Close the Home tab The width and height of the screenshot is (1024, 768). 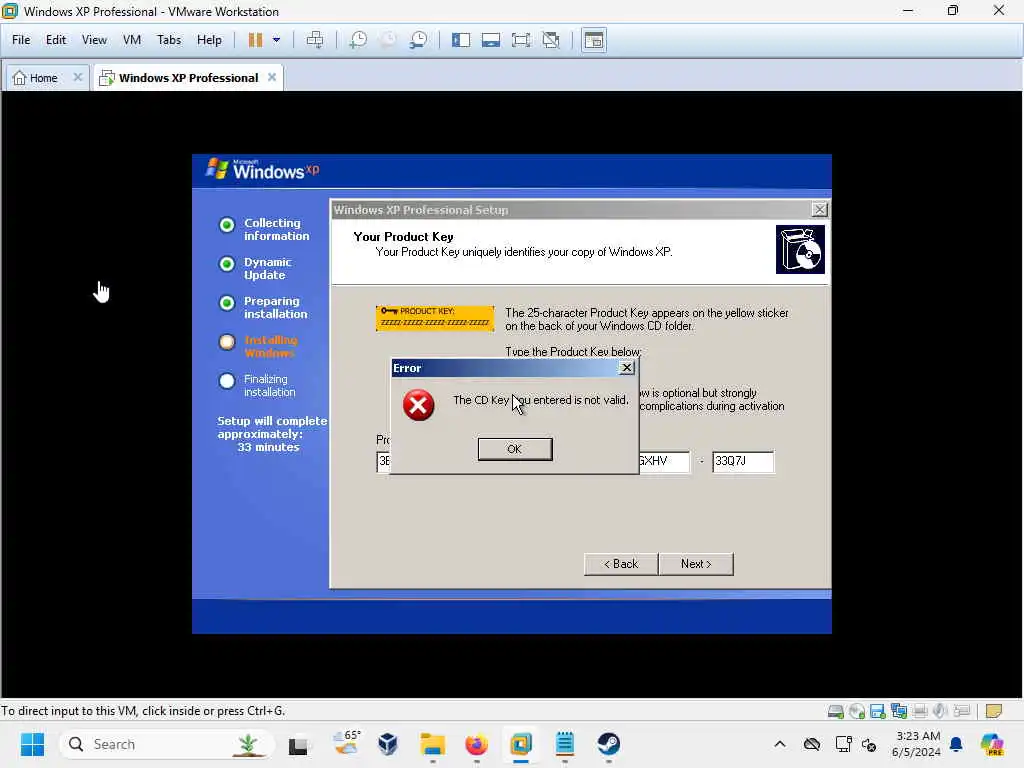(78, 77)
